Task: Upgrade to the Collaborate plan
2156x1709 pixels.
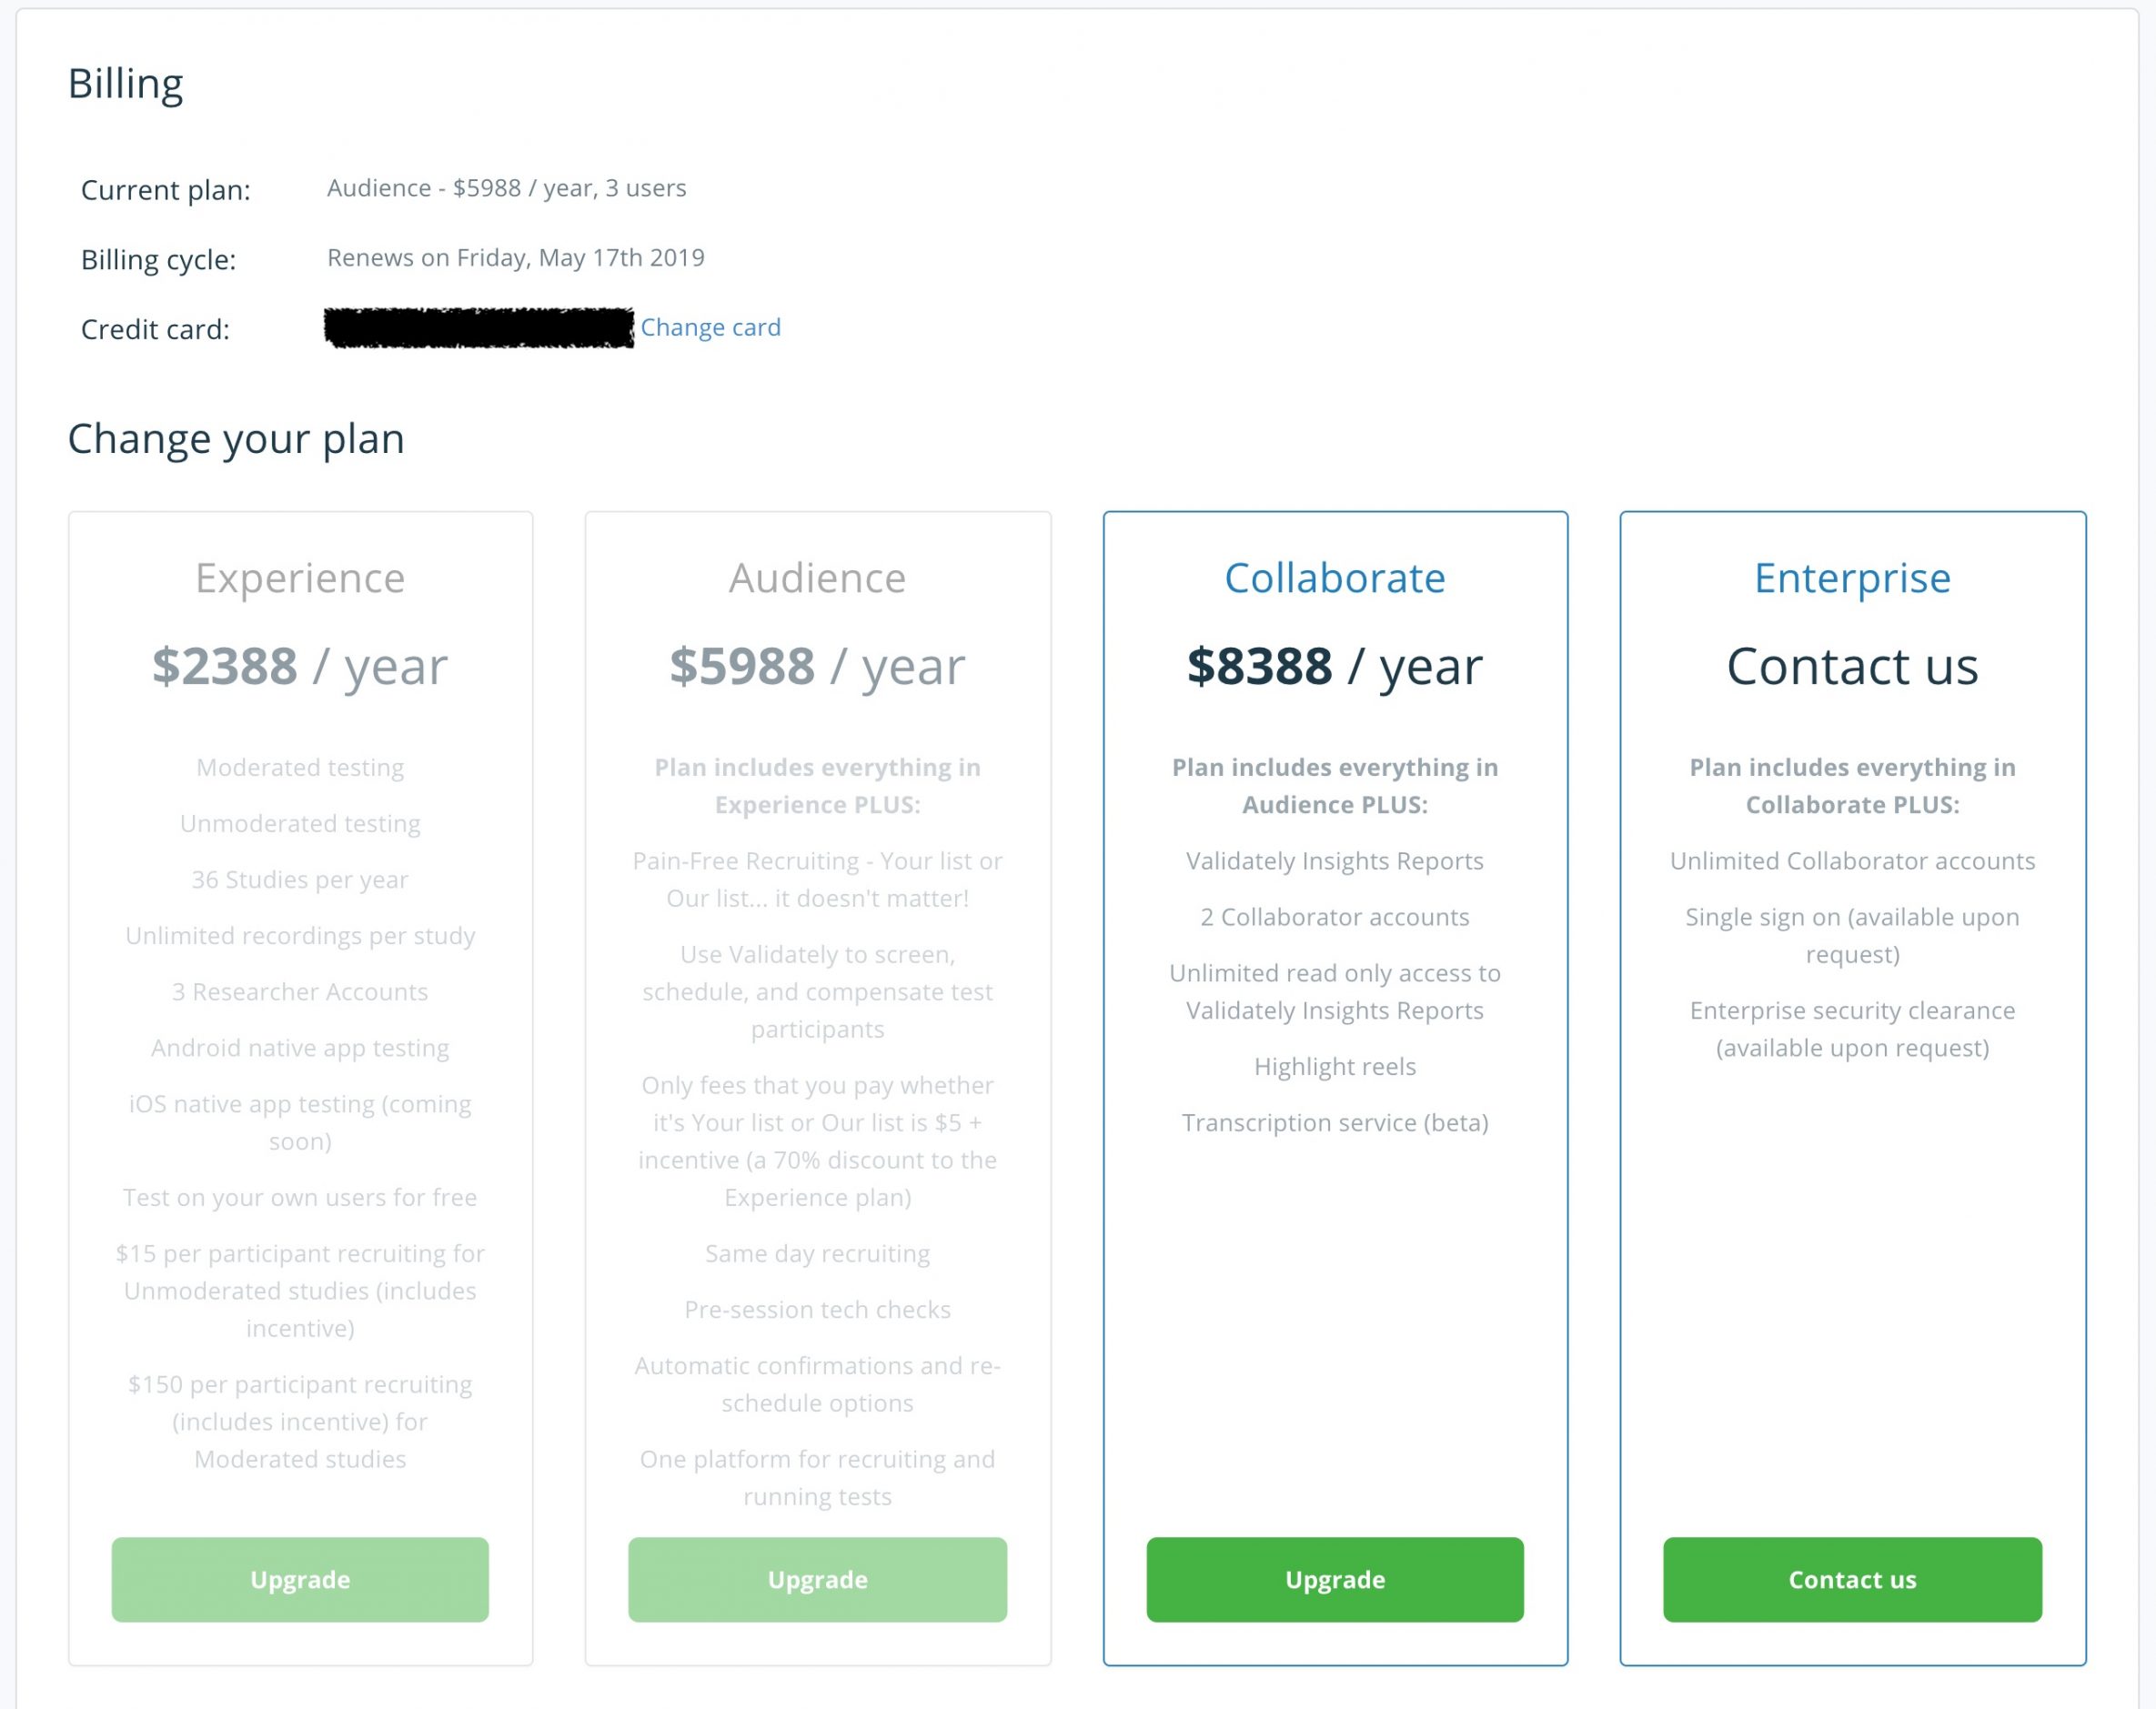Action: pyautogui.click(x=1334, y=1579)
